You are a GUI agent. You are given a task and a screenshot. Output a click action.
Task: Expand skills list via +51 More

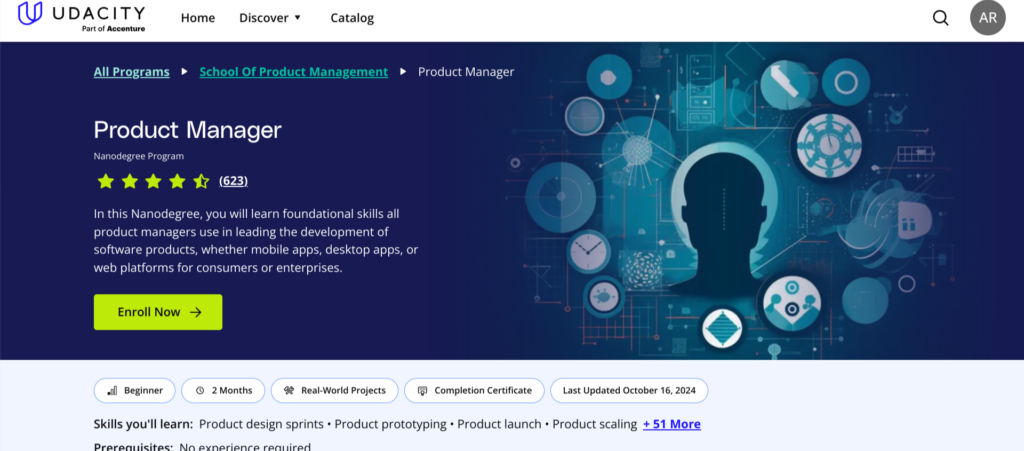click(x=671, y=424)
